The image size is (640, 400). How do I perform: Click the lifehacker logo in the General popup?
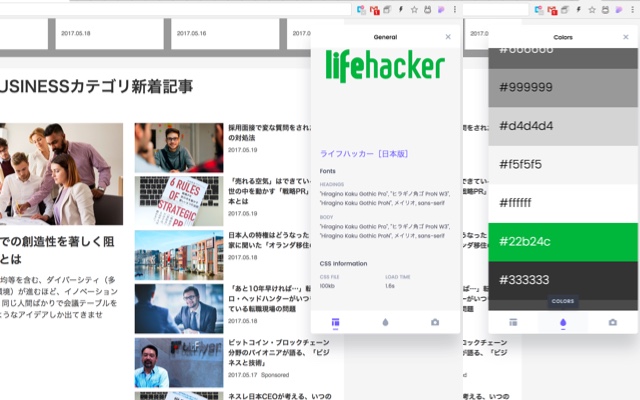click(x=385, y=66)
